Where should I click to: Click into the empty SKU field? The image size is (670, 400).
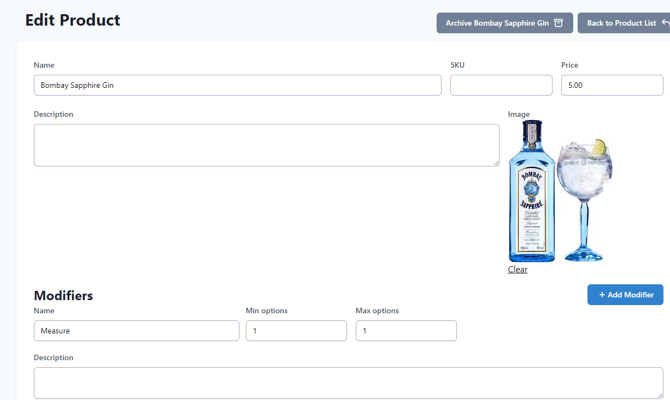tap(501, 86)
